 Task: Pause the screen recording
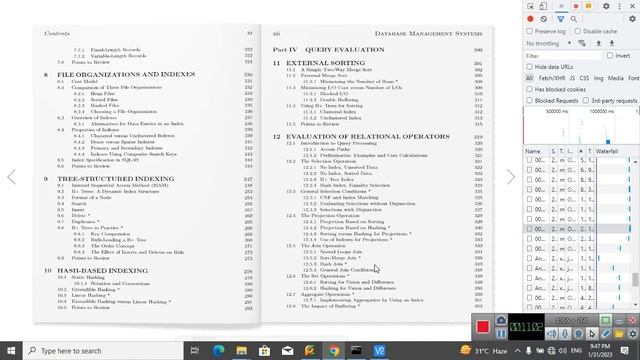[501, 333]
